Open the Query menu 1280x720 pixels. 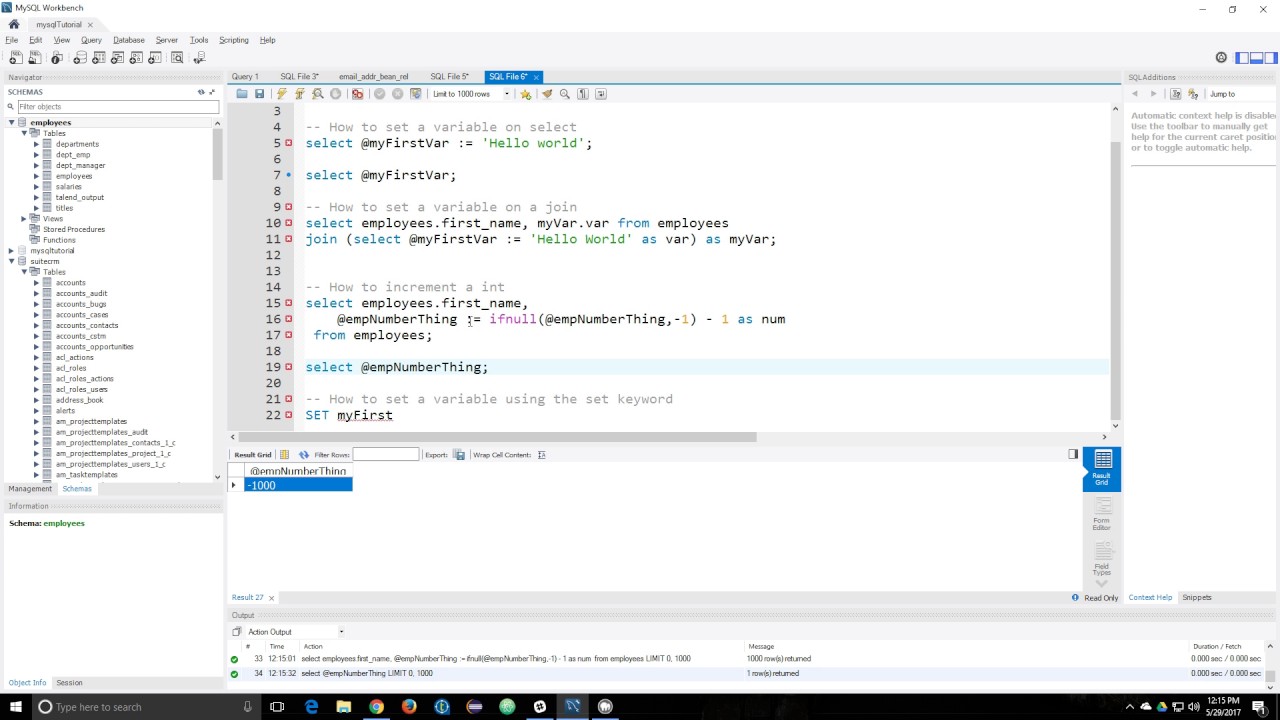(x=91, y=40)
